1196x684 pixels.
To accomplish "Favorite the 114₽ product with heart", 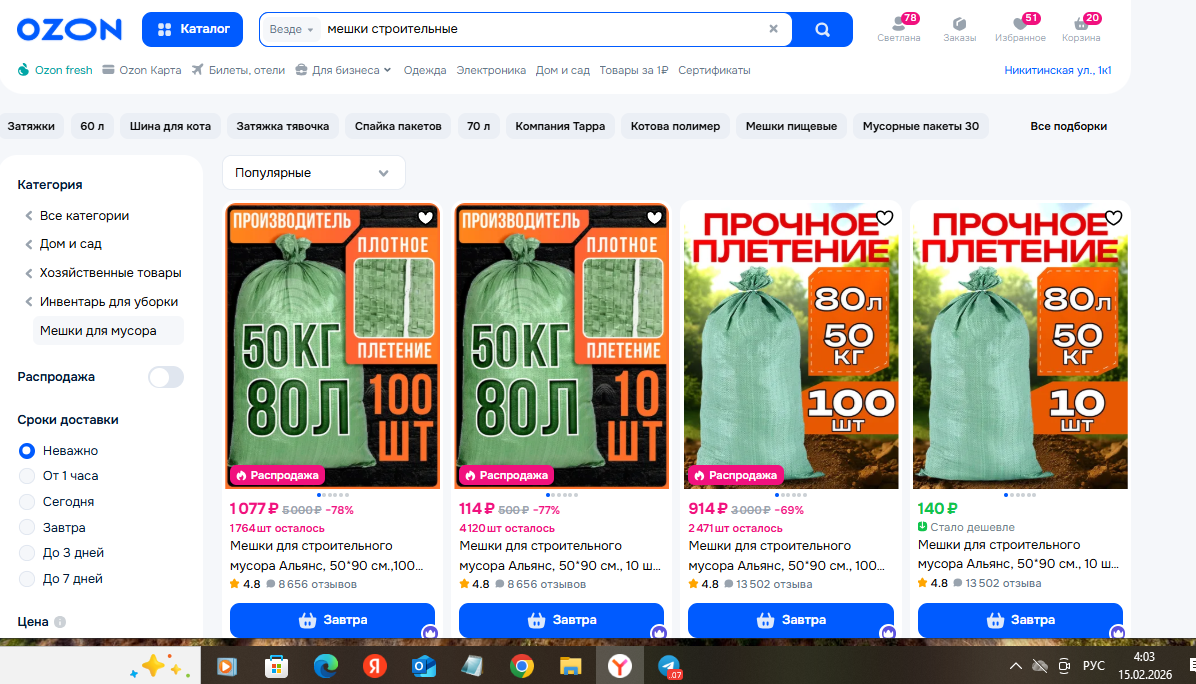I will [654, 218].
